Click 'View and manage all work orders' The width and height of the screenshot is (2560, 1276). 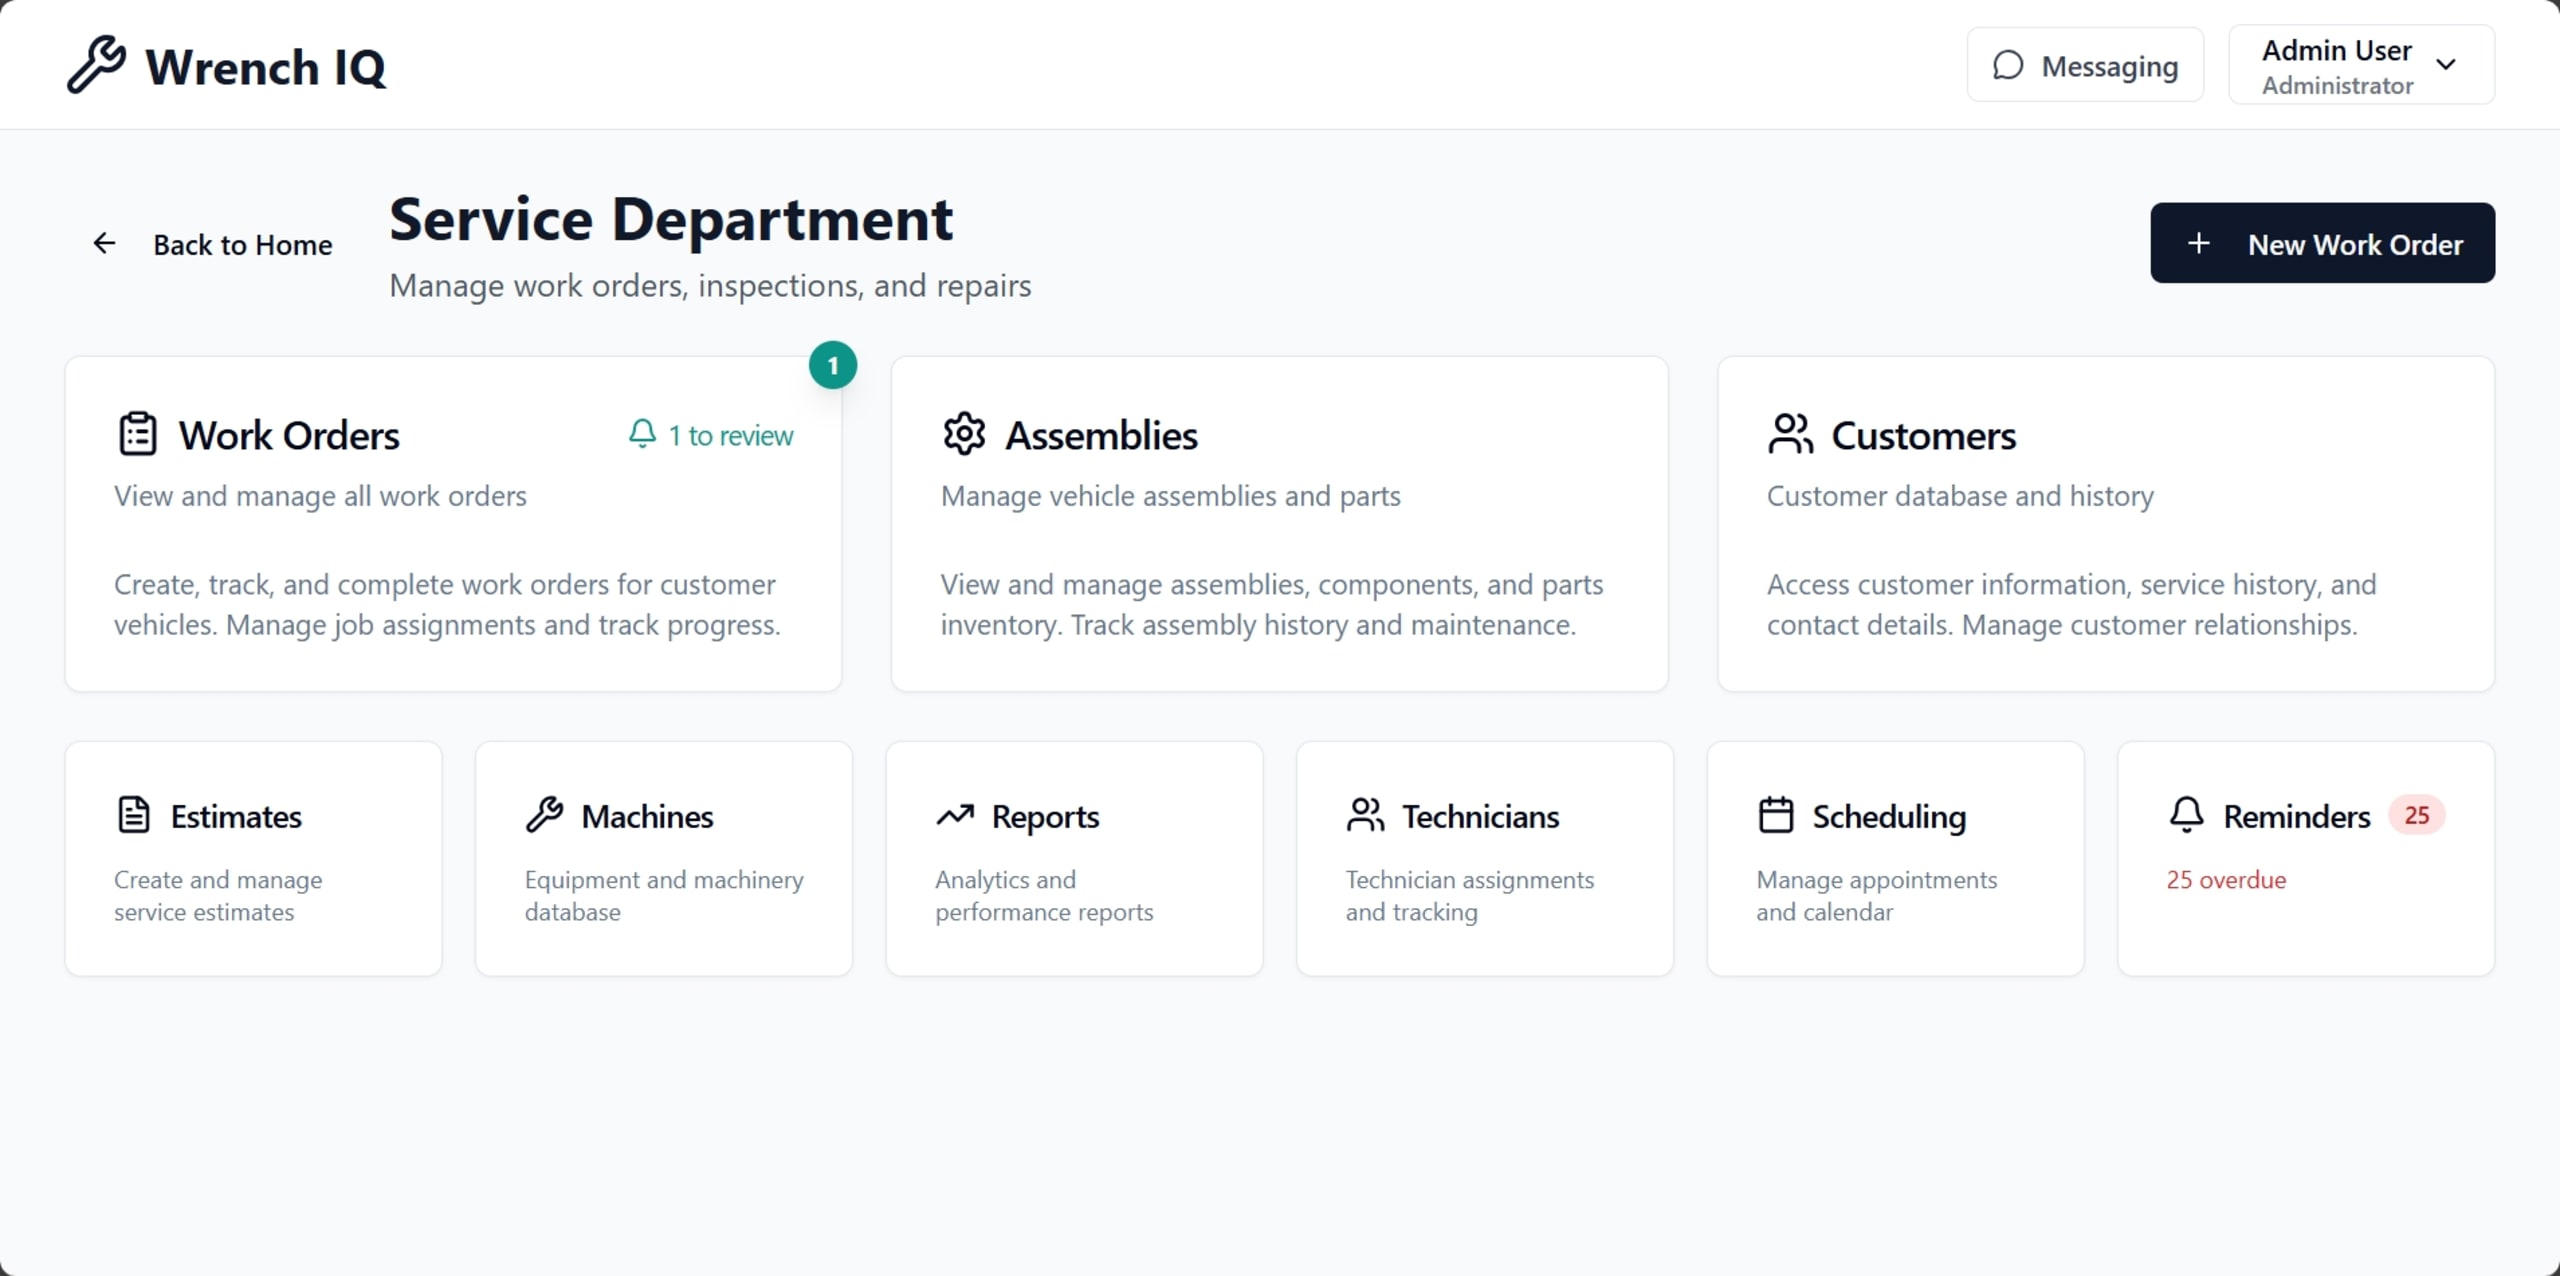click(320, 496)
